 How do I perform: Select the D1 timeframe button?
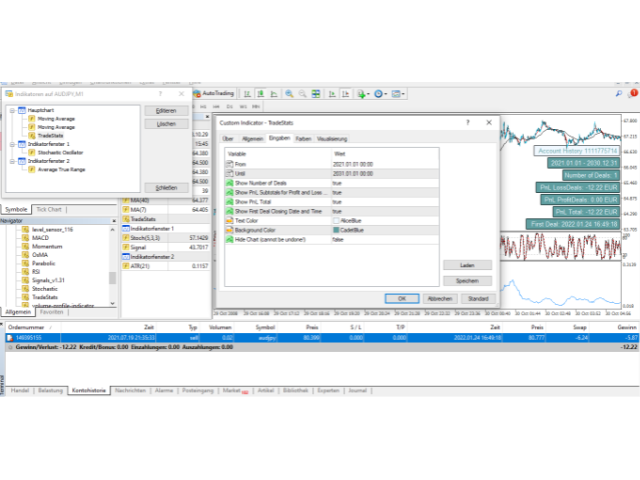click(x=229, y=107)
